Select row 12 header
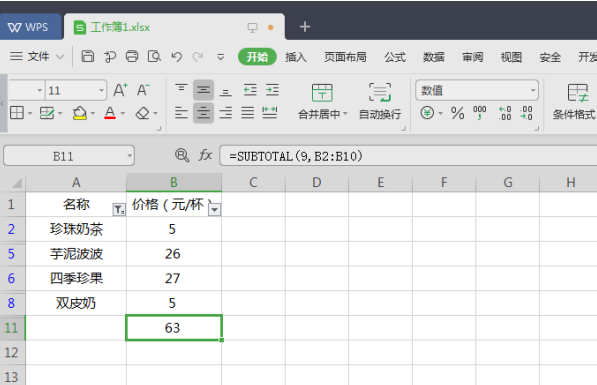 click(x=12, y=352)
